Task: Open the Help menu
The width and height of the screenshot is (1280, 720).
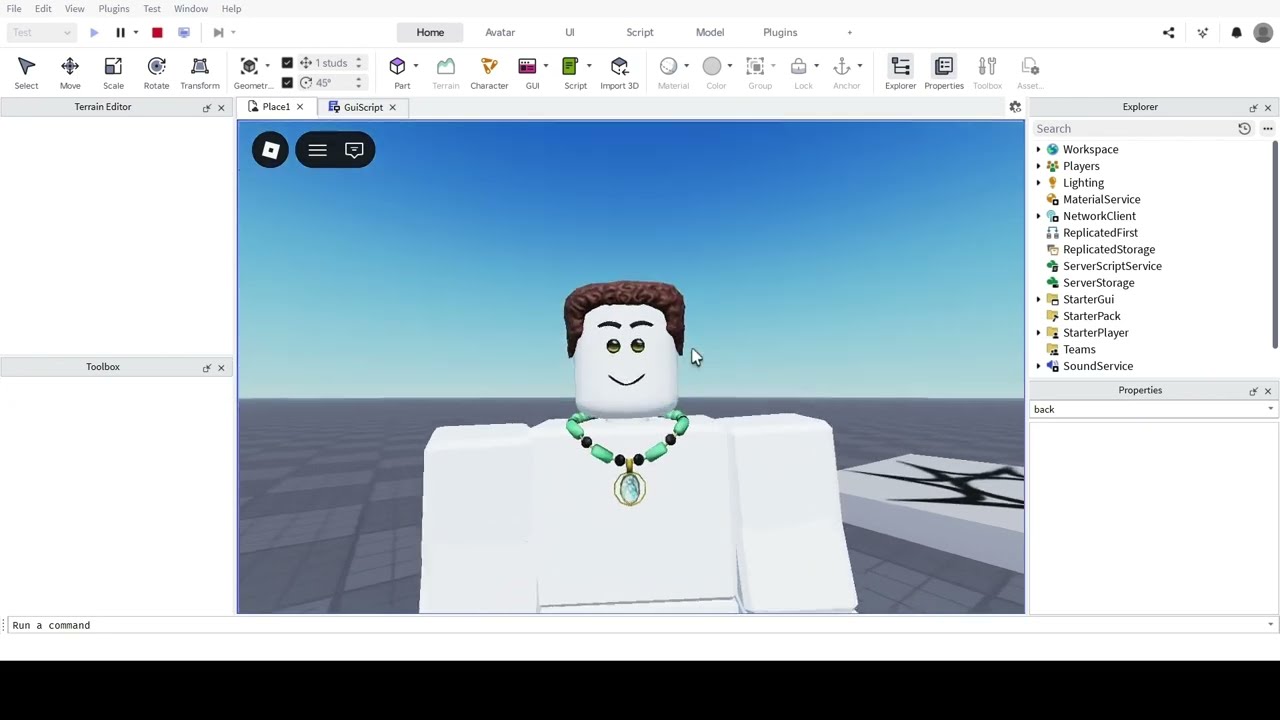Action: 231,8
